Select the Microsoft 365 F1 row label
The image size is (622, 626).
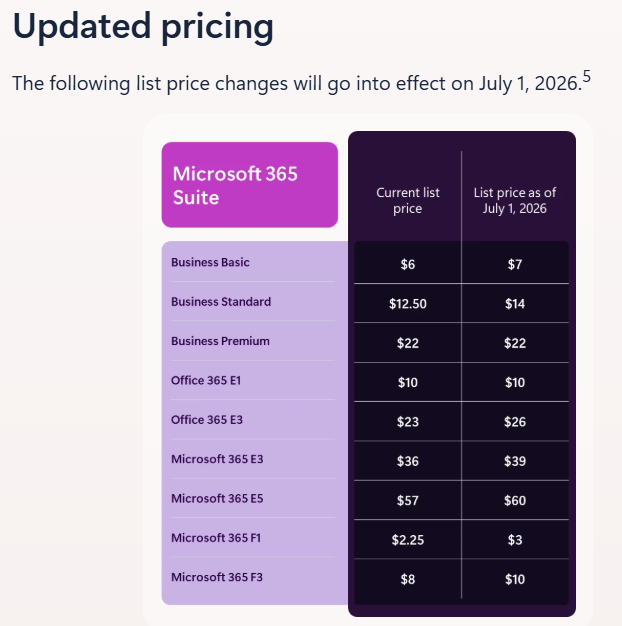click(x=217, y=538)
